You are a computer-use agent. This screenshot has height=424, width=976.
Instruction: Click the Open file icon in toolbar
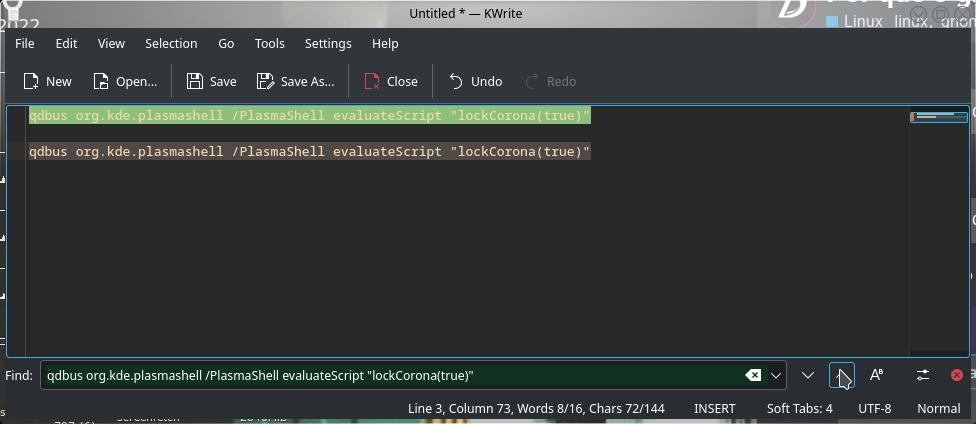coord(101,82)
